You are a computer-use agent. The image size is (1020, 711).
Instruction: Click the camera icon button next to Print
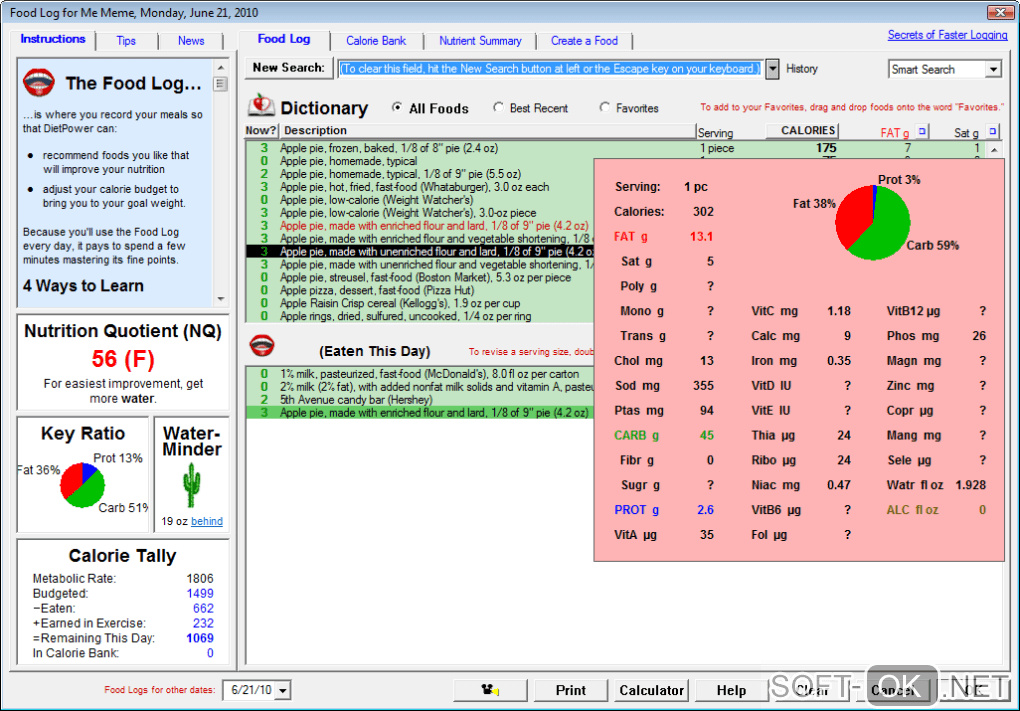(x=490, y=690)
